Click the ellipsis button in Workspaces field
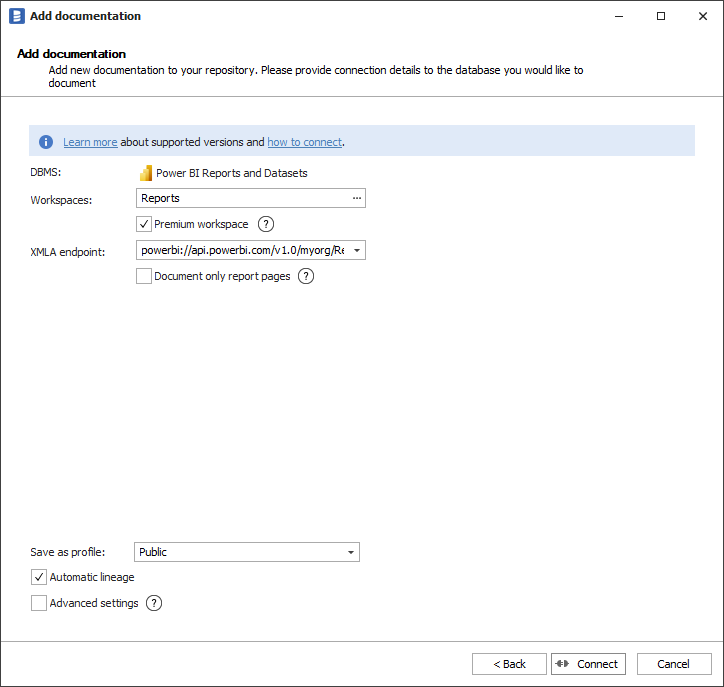 [356, 198]
